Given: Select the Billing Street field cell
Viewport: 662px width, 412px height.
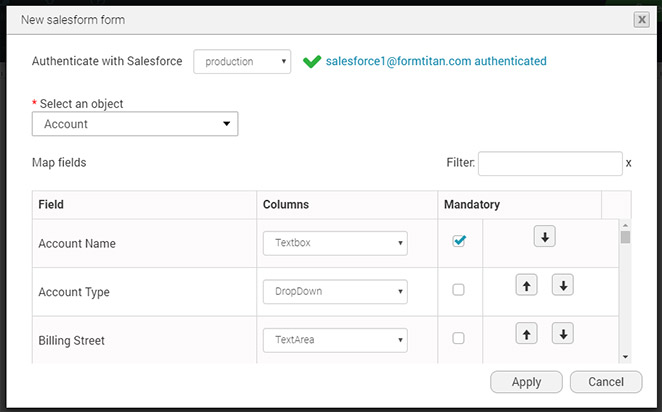Looking at the screenshot, I should coord(144,340).
